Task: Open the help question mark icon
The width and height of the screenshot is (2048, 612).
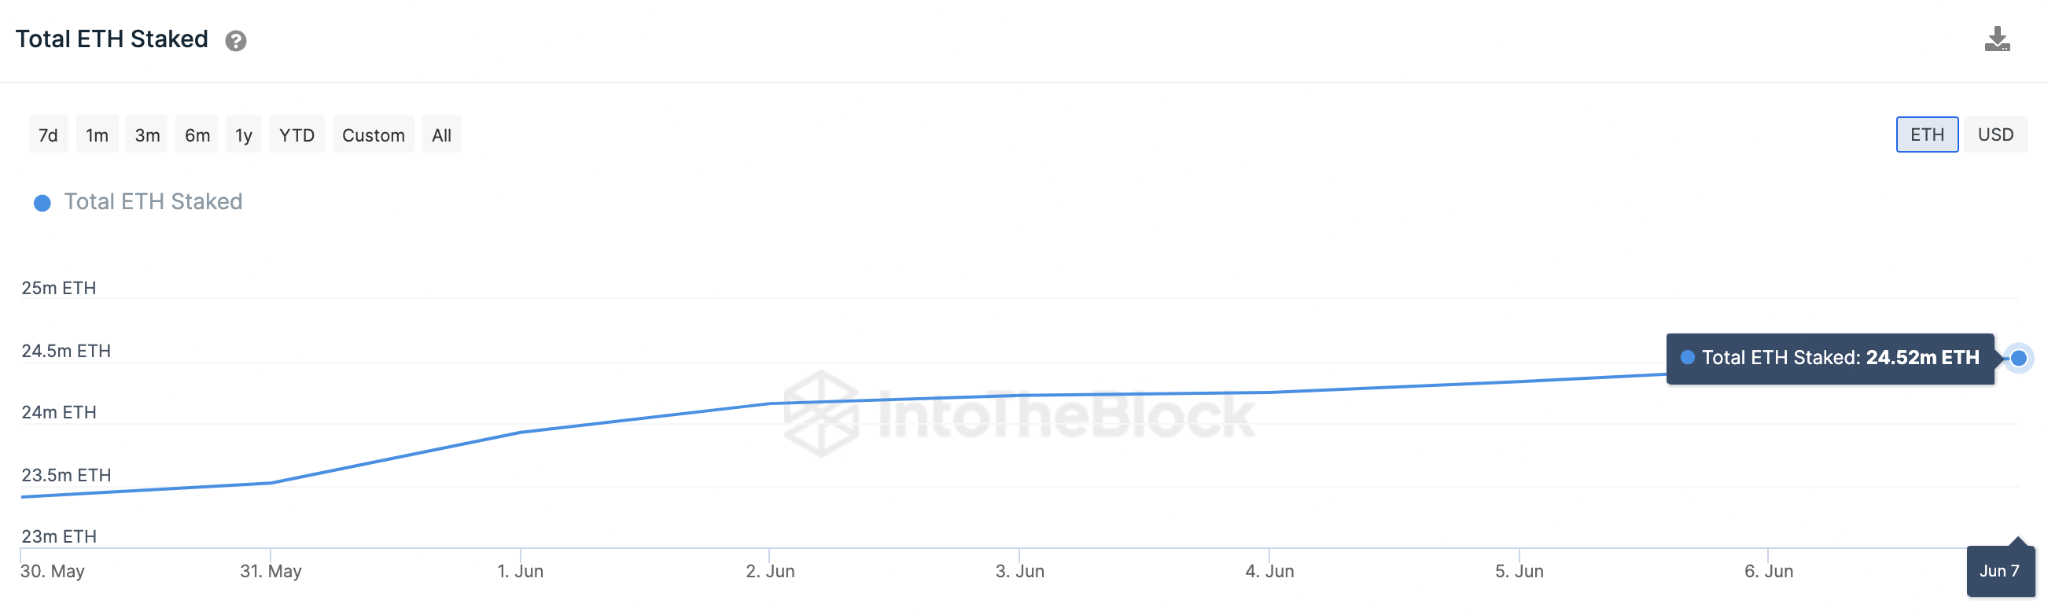Action: tap(236, 41)
